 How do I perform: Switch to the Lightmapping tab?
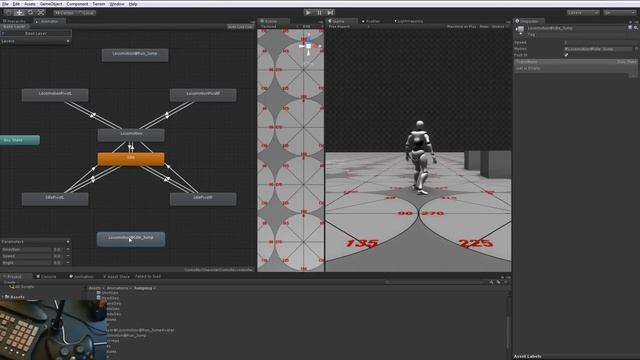[x=409, y=21]
